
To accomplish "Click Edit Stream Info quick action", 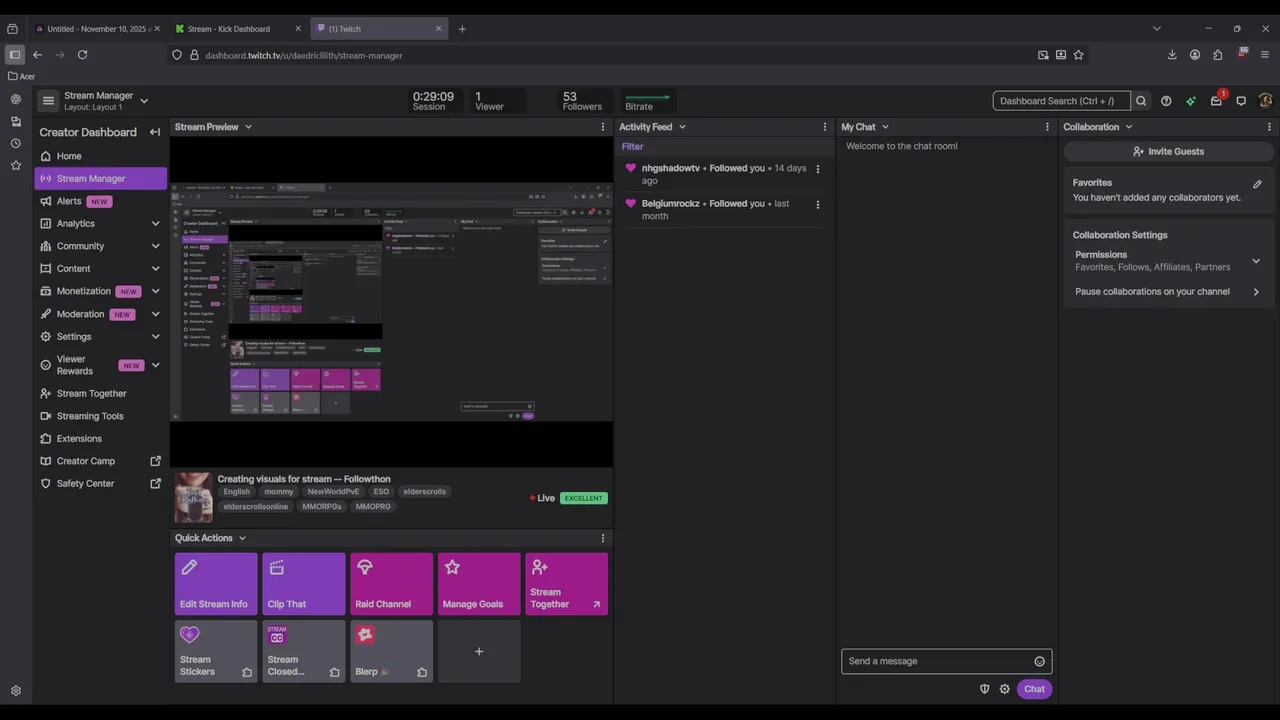I will pos(216,584).
